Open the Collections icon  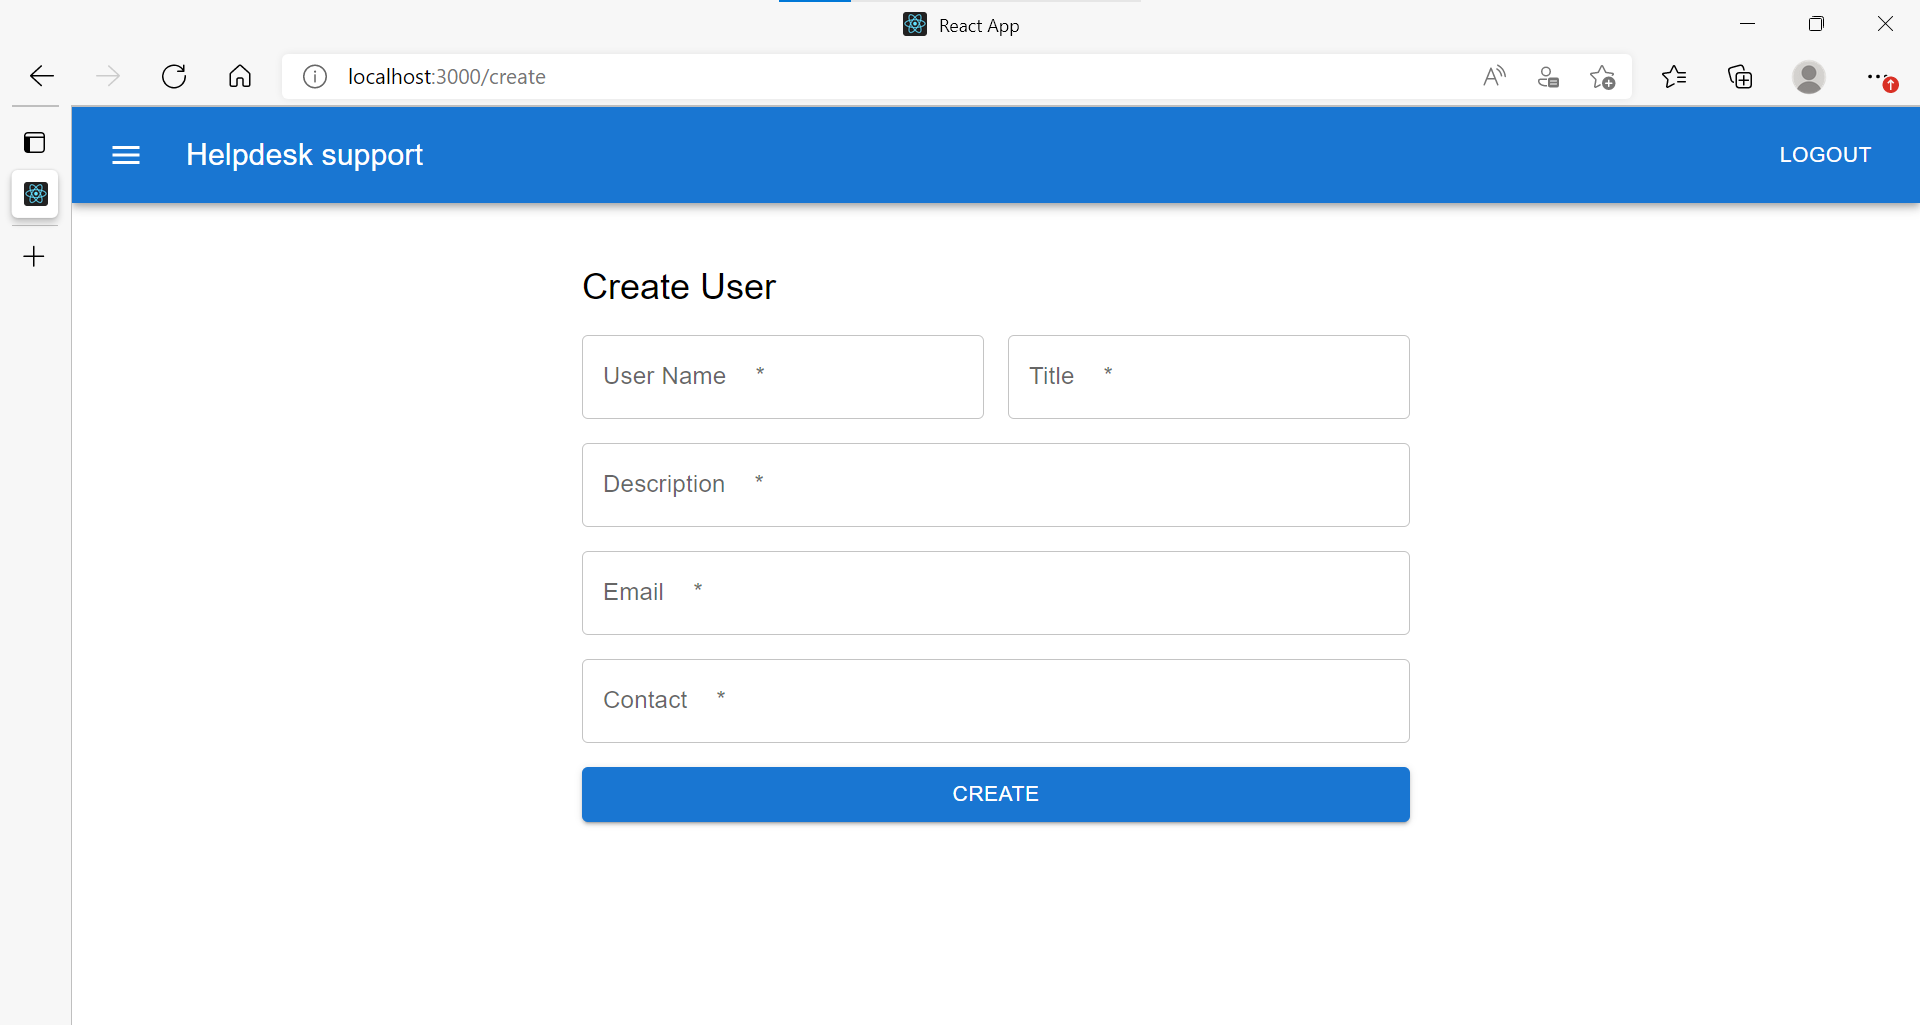coord(1740,76)
